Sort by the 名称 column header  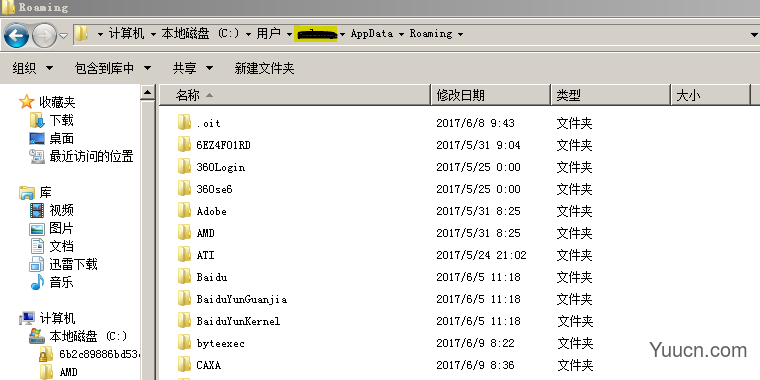pos(295,95)
